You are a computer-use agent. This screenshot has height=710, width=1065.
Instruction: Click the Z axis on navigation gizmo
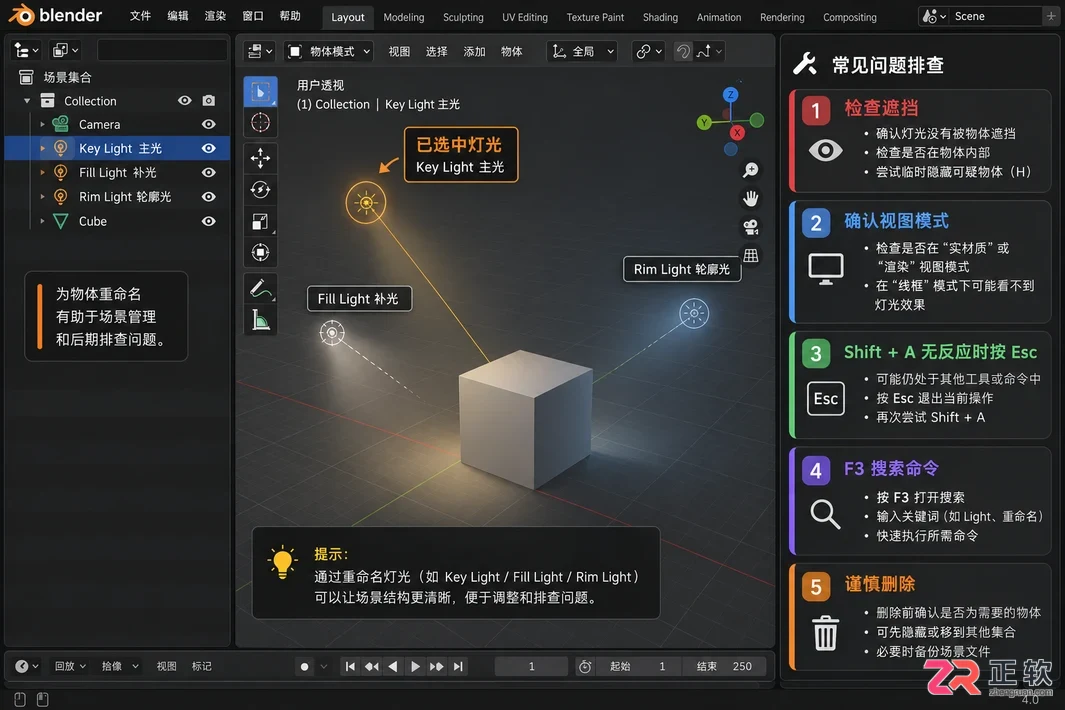click(730, 94)
